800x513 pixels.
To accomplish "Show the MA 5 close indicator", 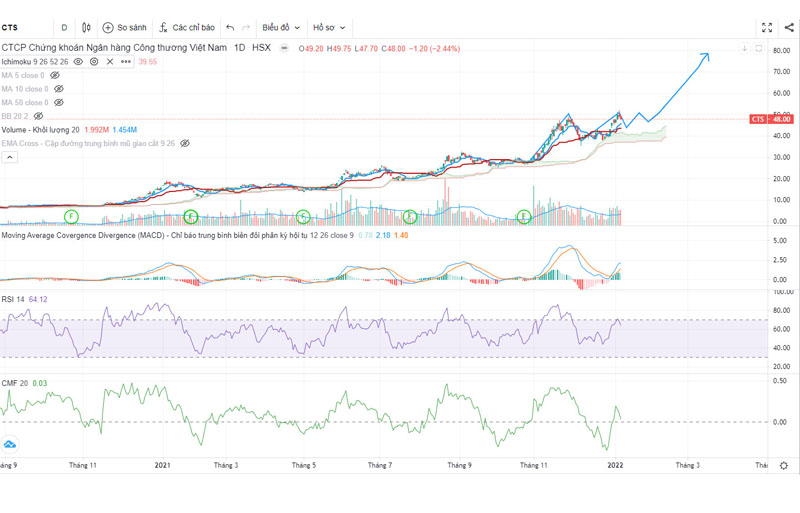I will (55, 76).
